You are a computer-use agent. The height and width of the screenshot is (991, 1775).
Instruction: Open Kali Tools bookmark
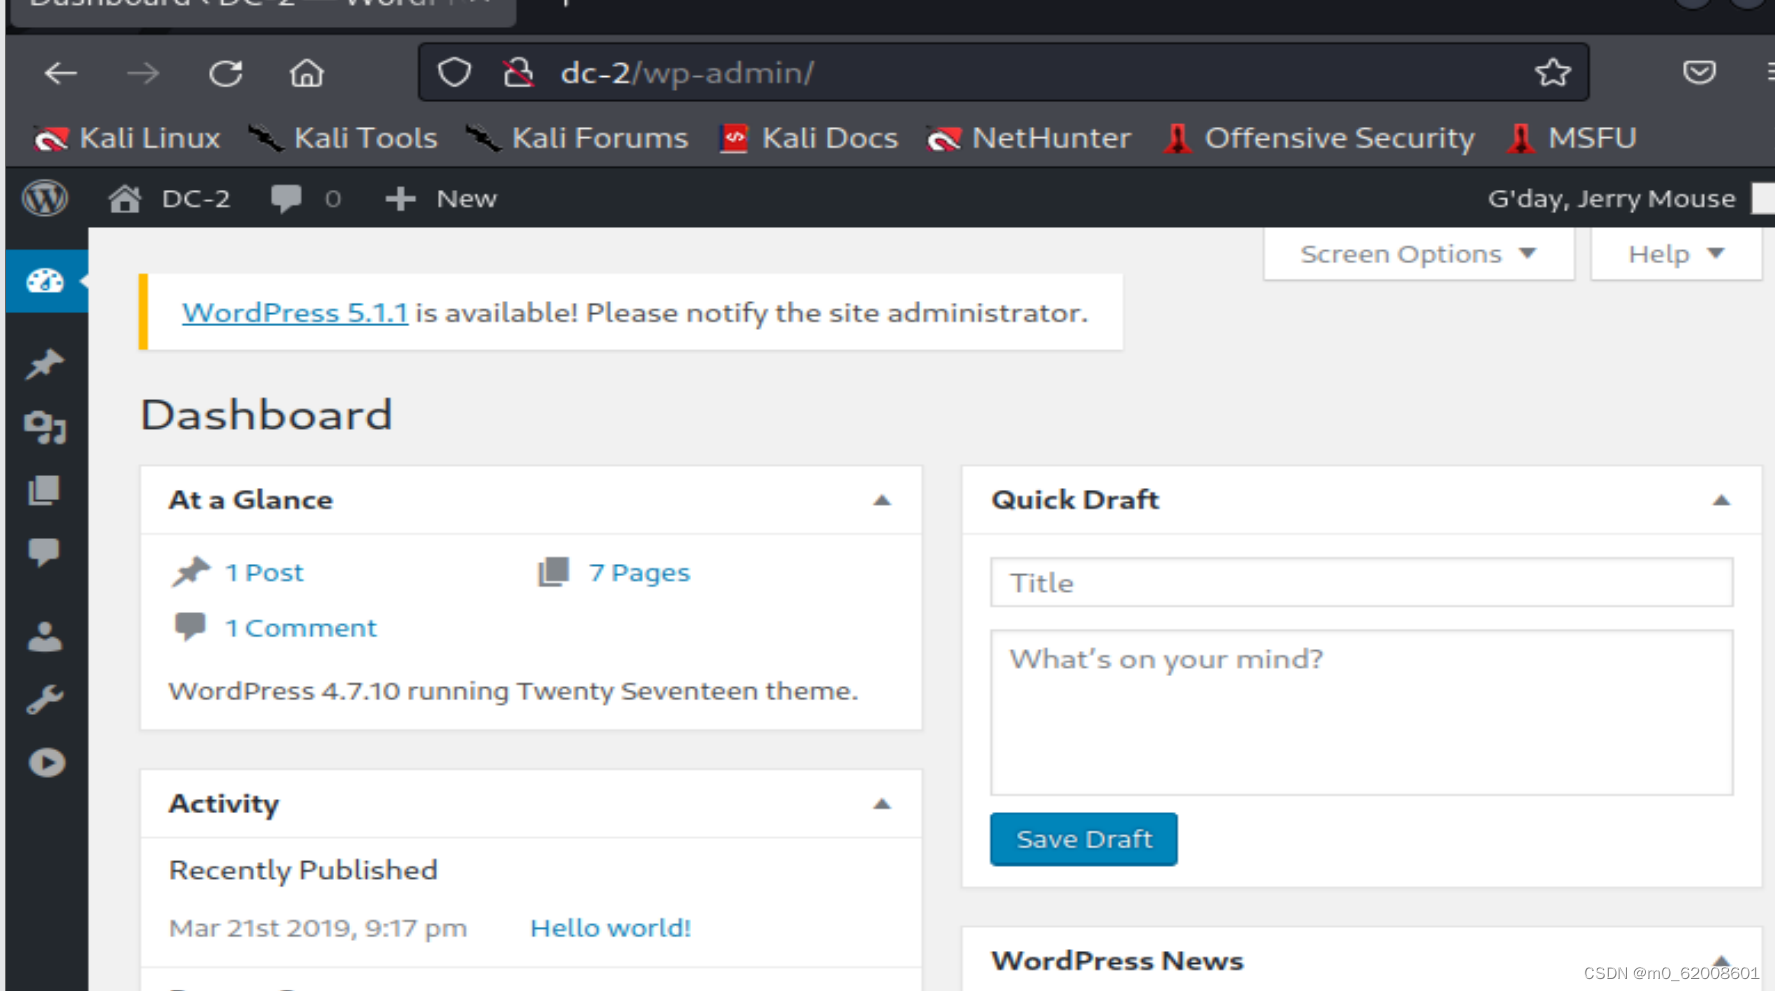[343, 138]
